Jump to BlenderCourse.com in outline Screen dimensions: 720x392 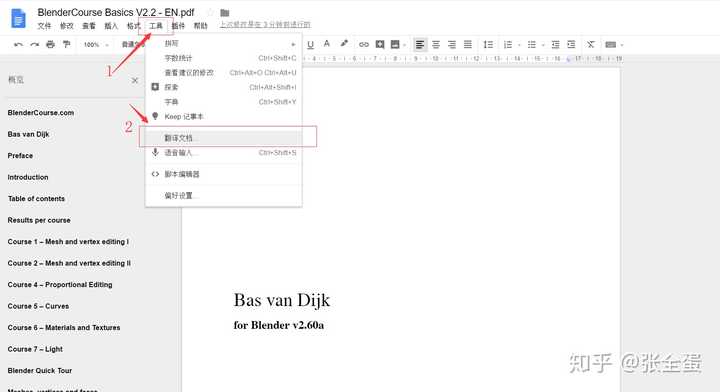pos(41,112)
